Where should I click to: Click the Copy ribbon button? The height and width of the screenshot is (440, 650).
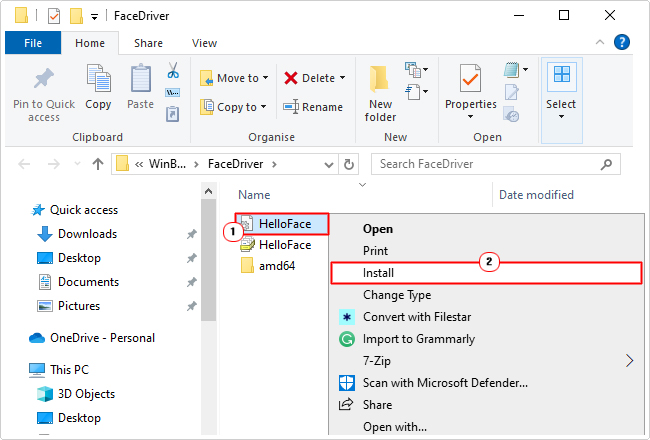98,88
